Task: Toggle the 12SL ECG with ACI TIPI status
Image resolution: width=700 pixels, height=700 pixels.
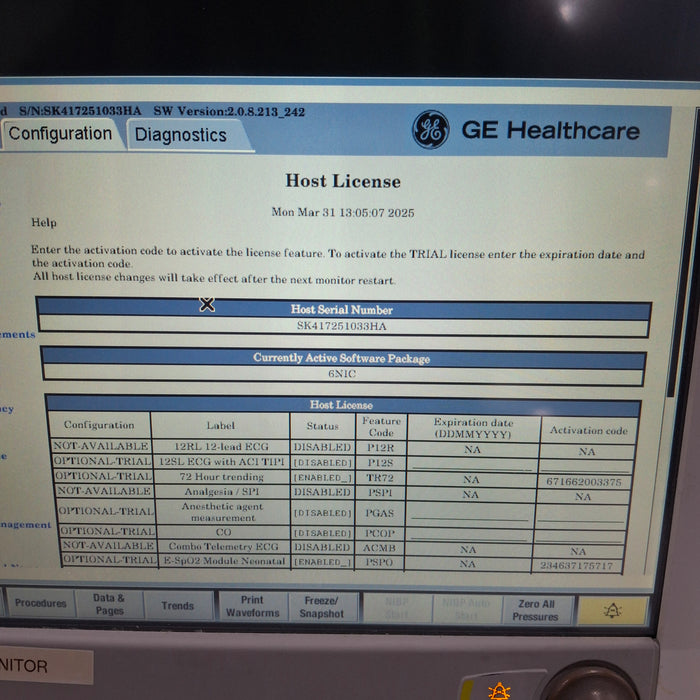Action: point(322,463)
